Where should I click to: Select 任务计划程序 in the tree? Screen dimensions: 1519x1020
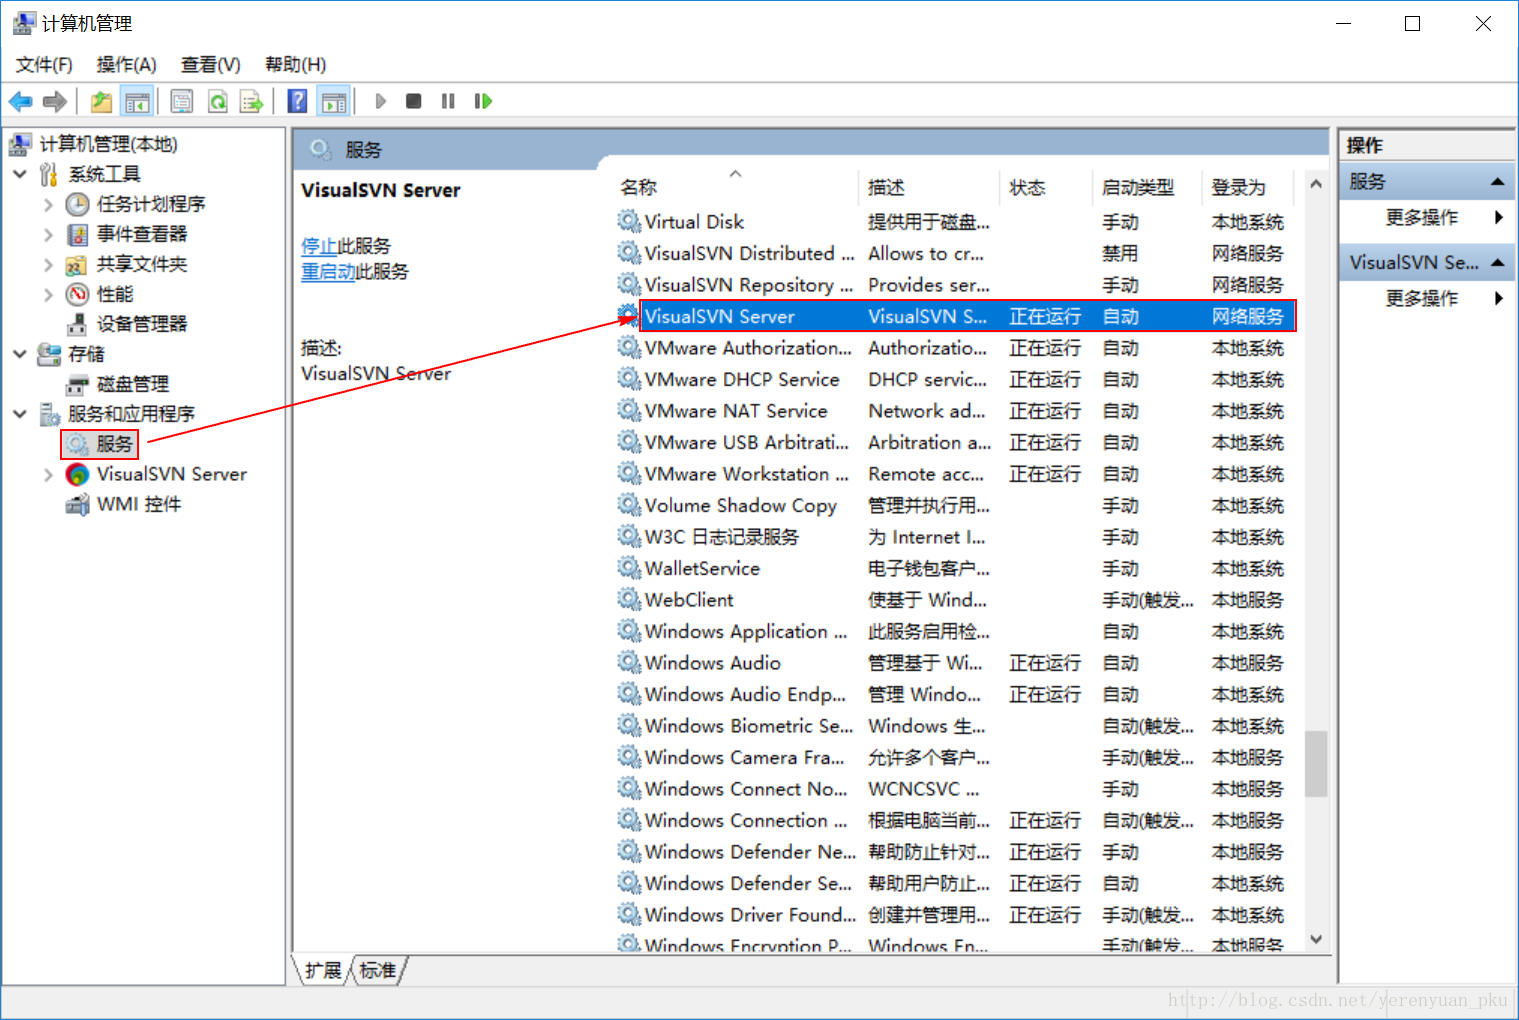click(151, 204)
